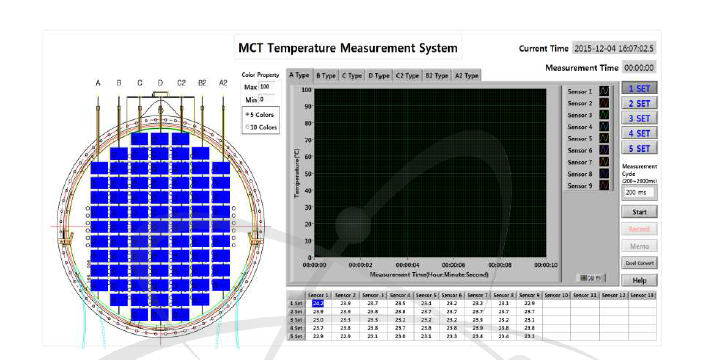Click the temperature graph plot area
This screenshot has height=360, width=713.
point(430,173)
